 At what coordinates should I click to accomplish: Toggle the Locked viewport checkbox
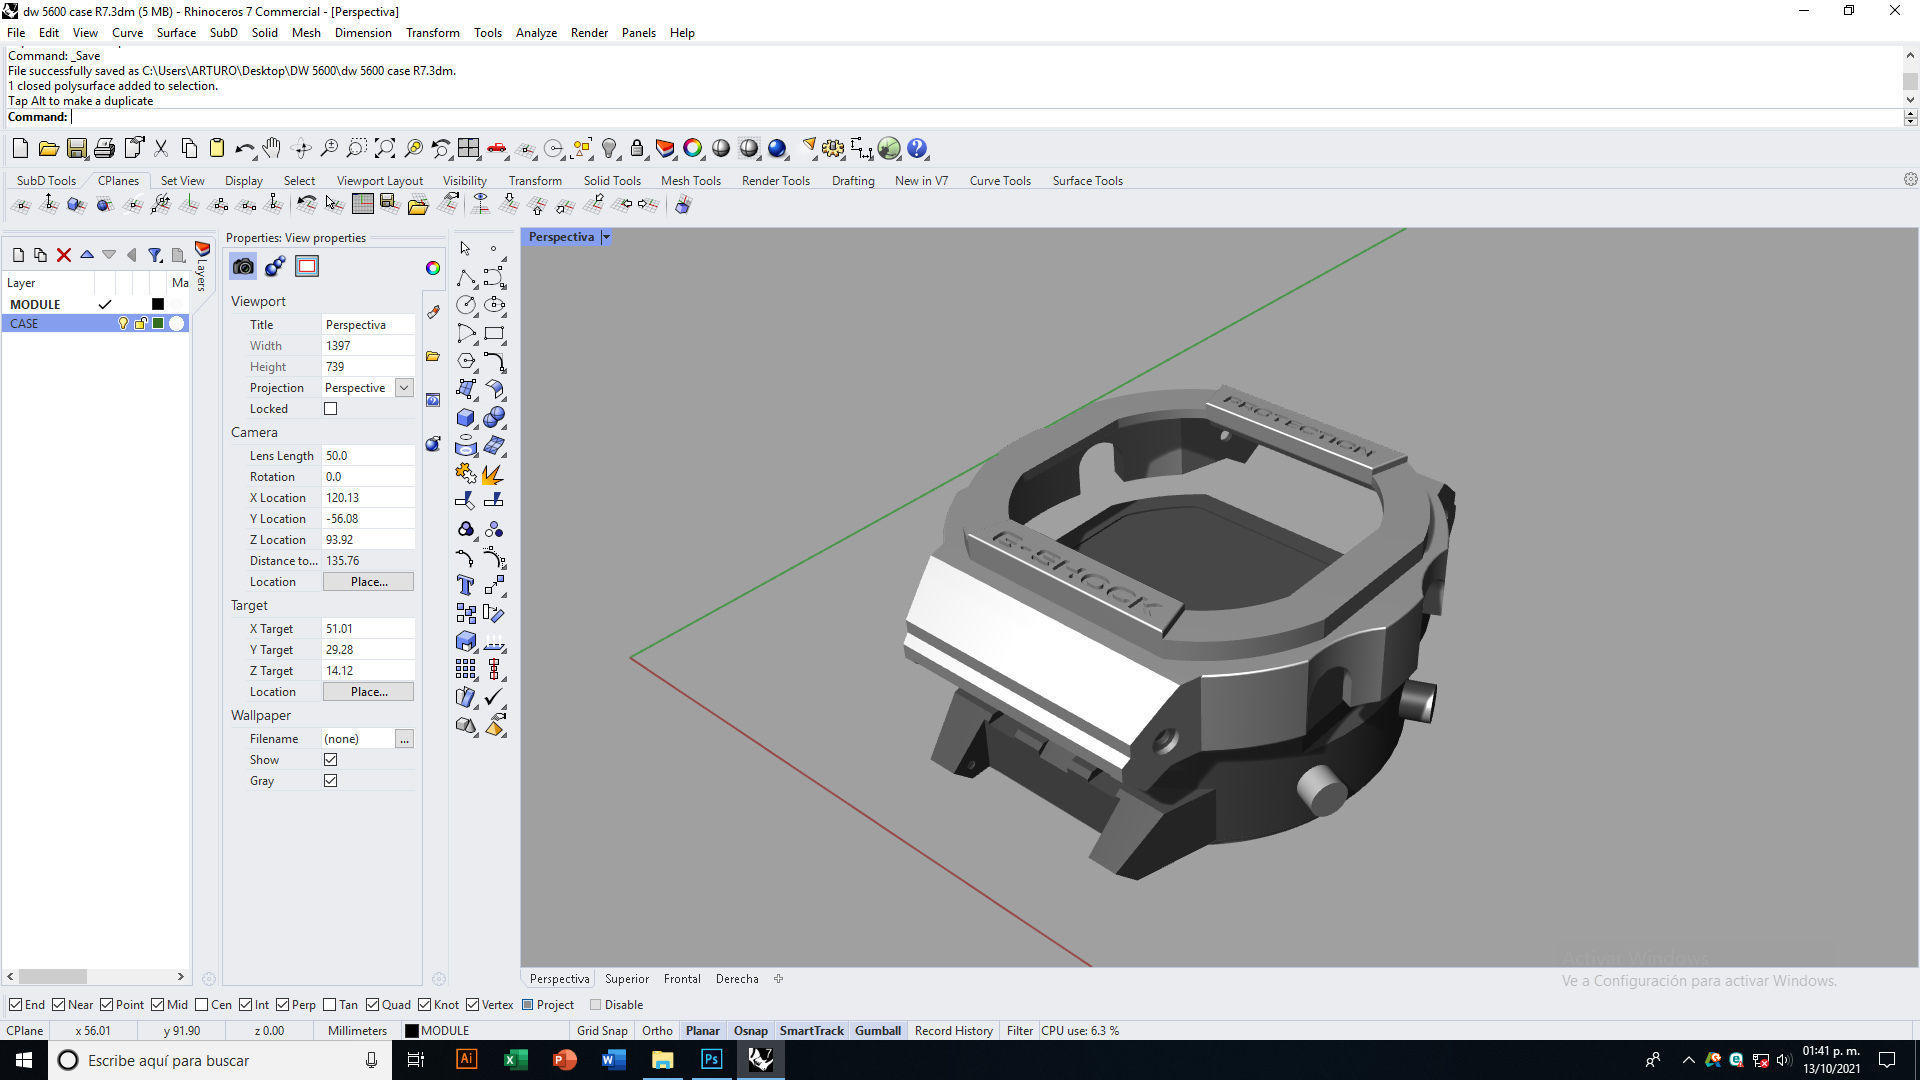331,409
